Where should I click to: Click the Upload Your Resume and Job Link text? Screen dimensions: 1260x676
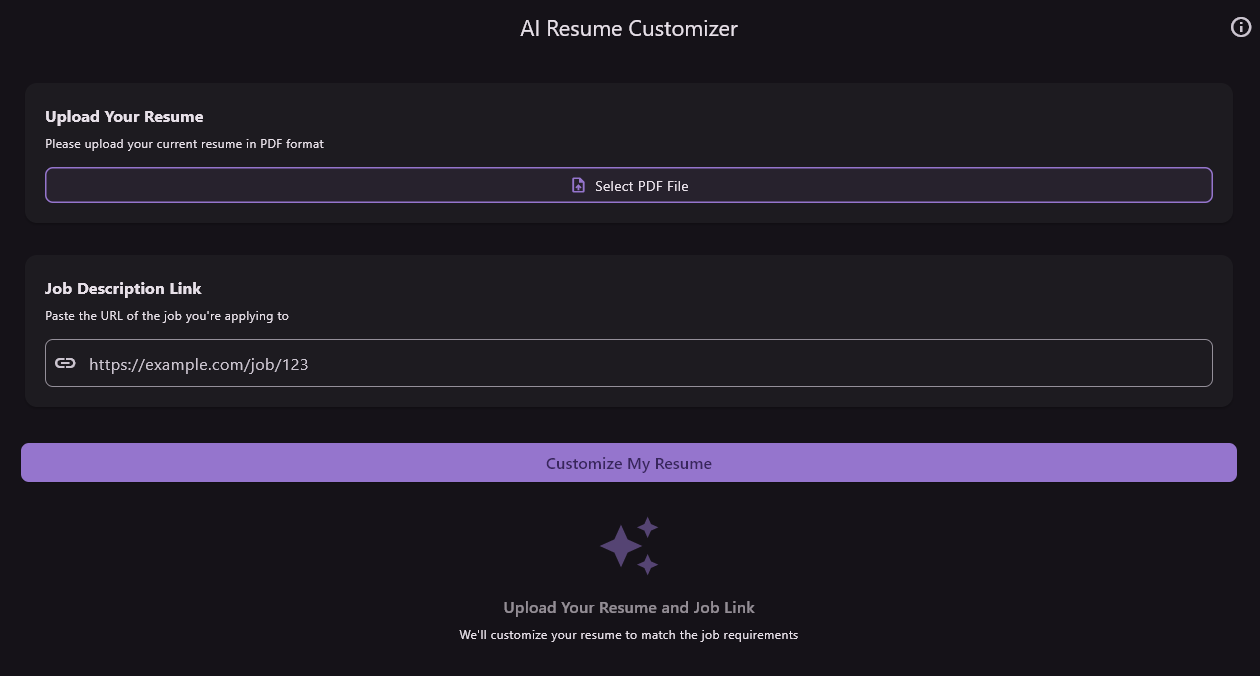(x=629, y=607)
